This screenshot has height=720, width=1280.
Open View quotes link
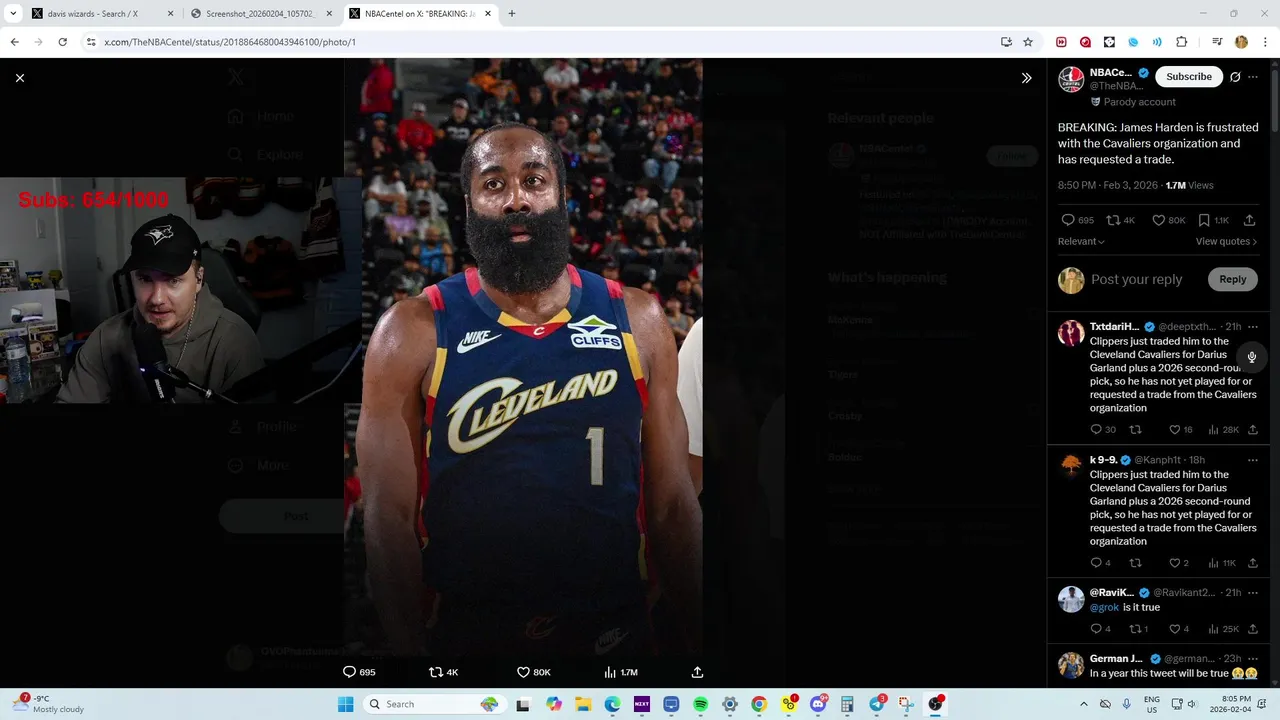[x=1226, y=242]
